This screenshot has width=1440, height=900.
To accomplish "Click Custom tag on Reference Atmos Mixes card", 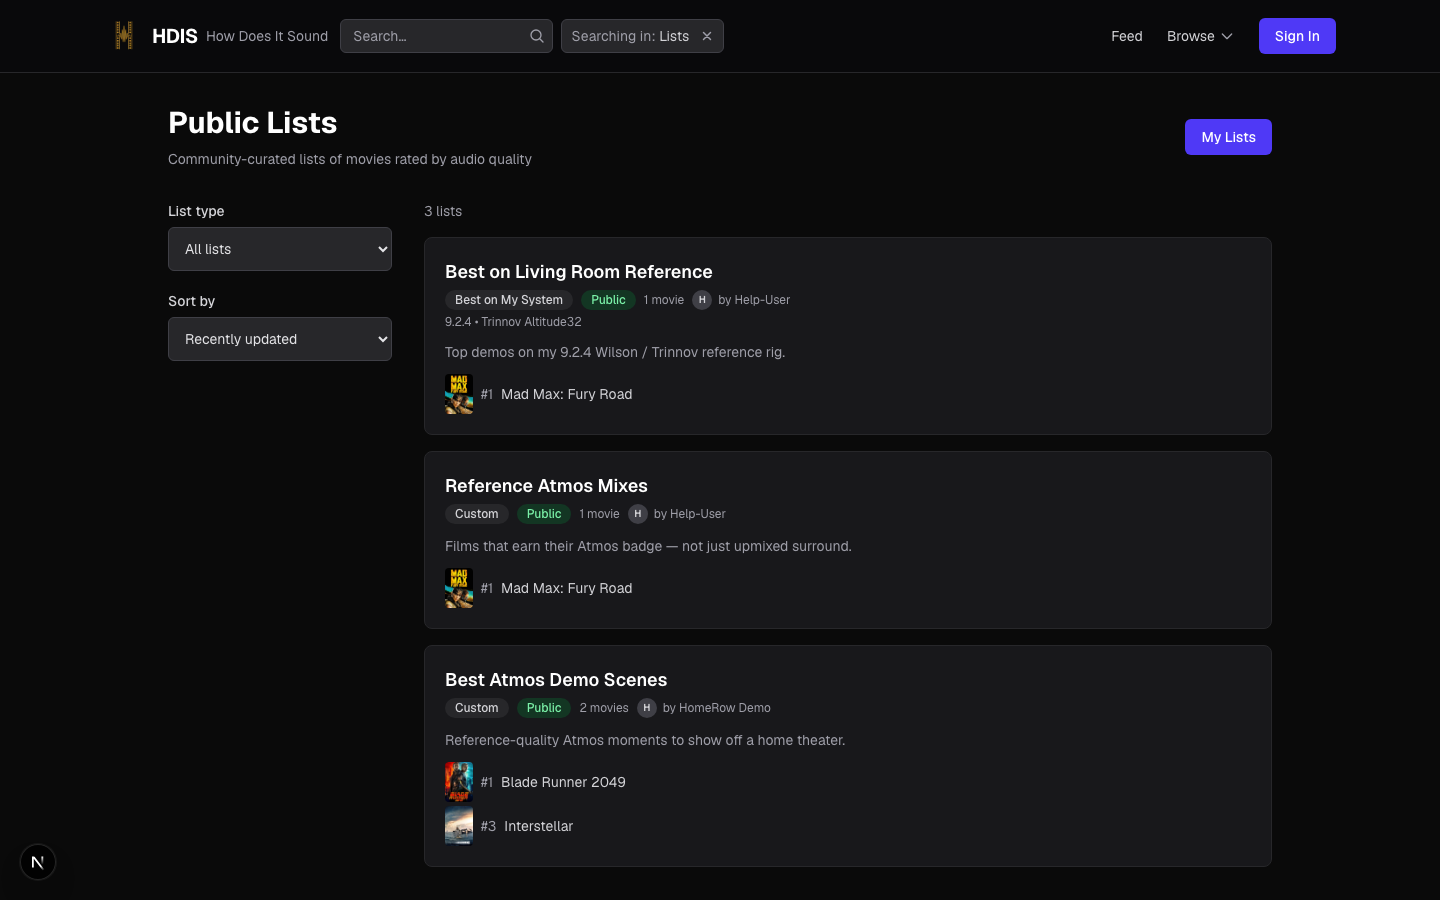I will coord(477,514).
